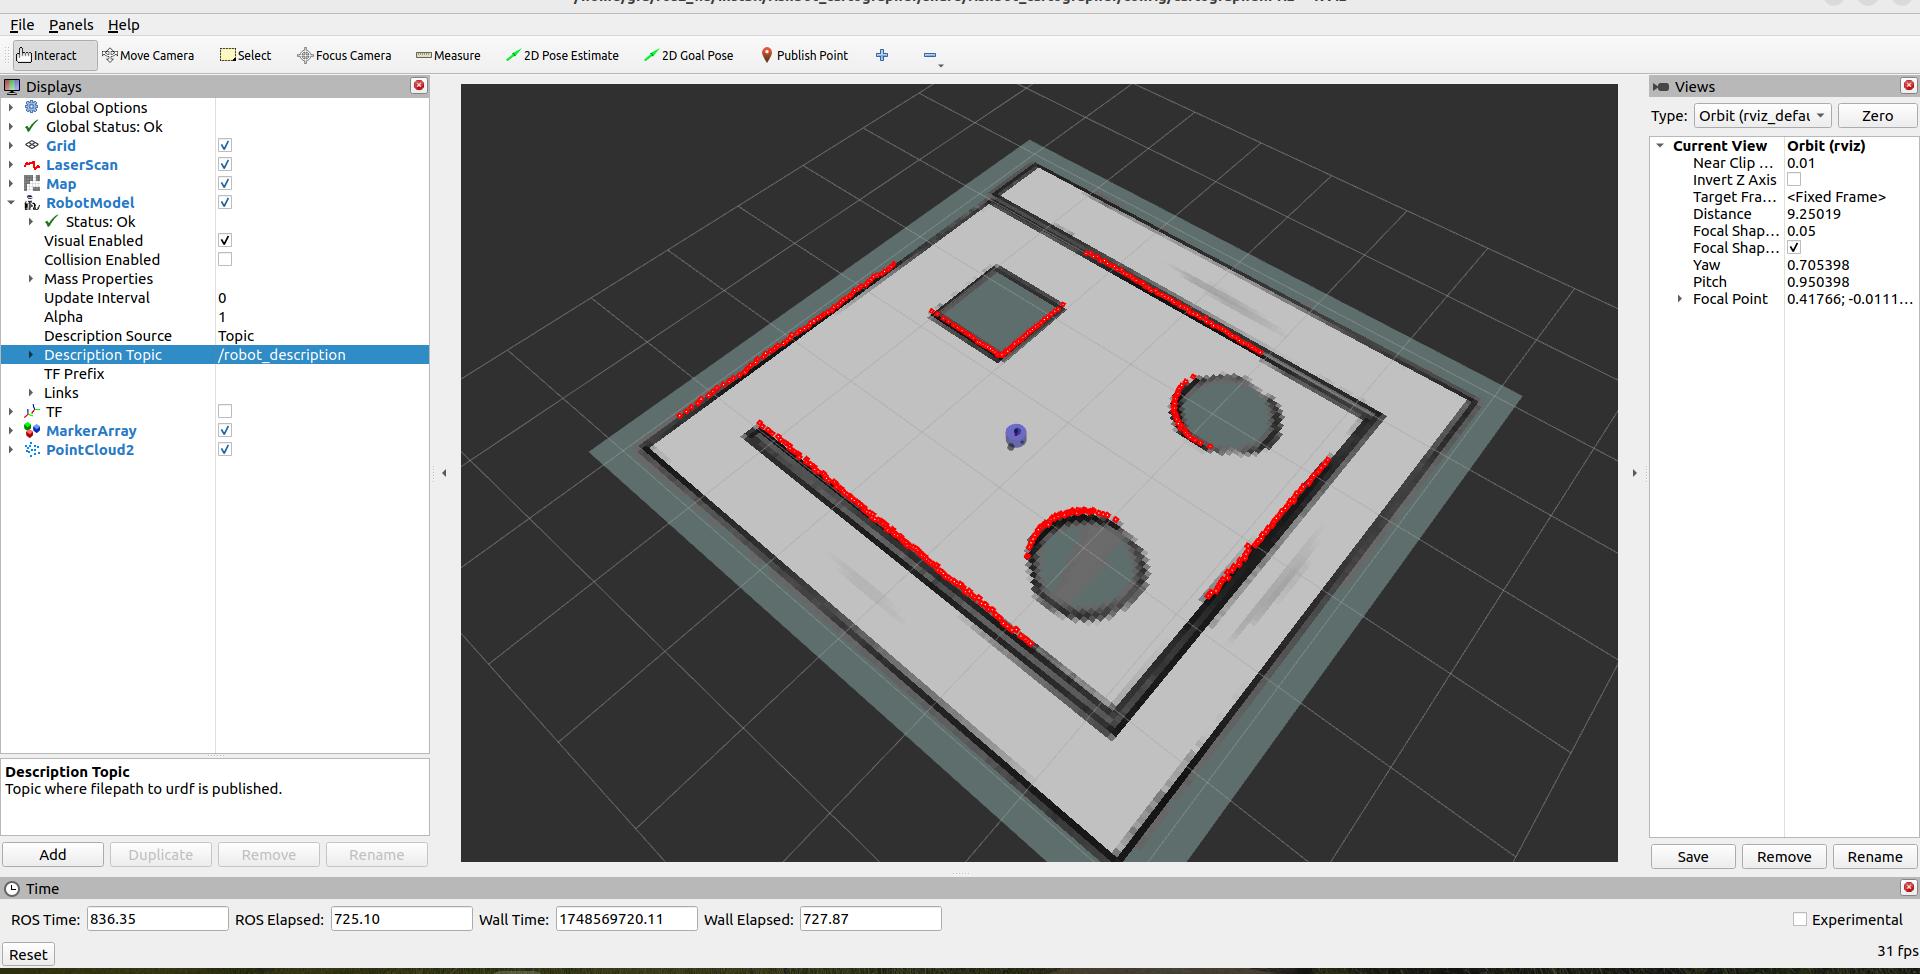
Task: Enable the Collision Enabled checkbox
Action: tap(225, 259)
